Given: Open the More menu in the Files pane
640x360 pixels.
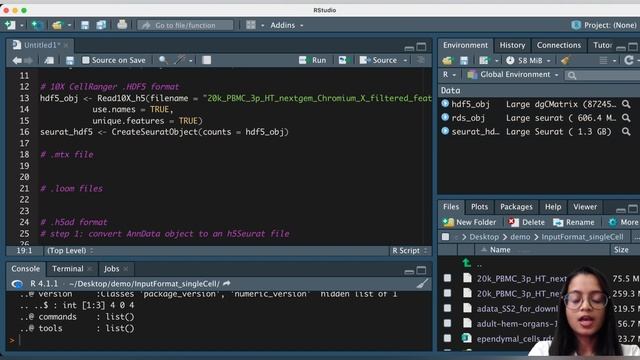Looking at the screenshot, I should click(623, 222).
